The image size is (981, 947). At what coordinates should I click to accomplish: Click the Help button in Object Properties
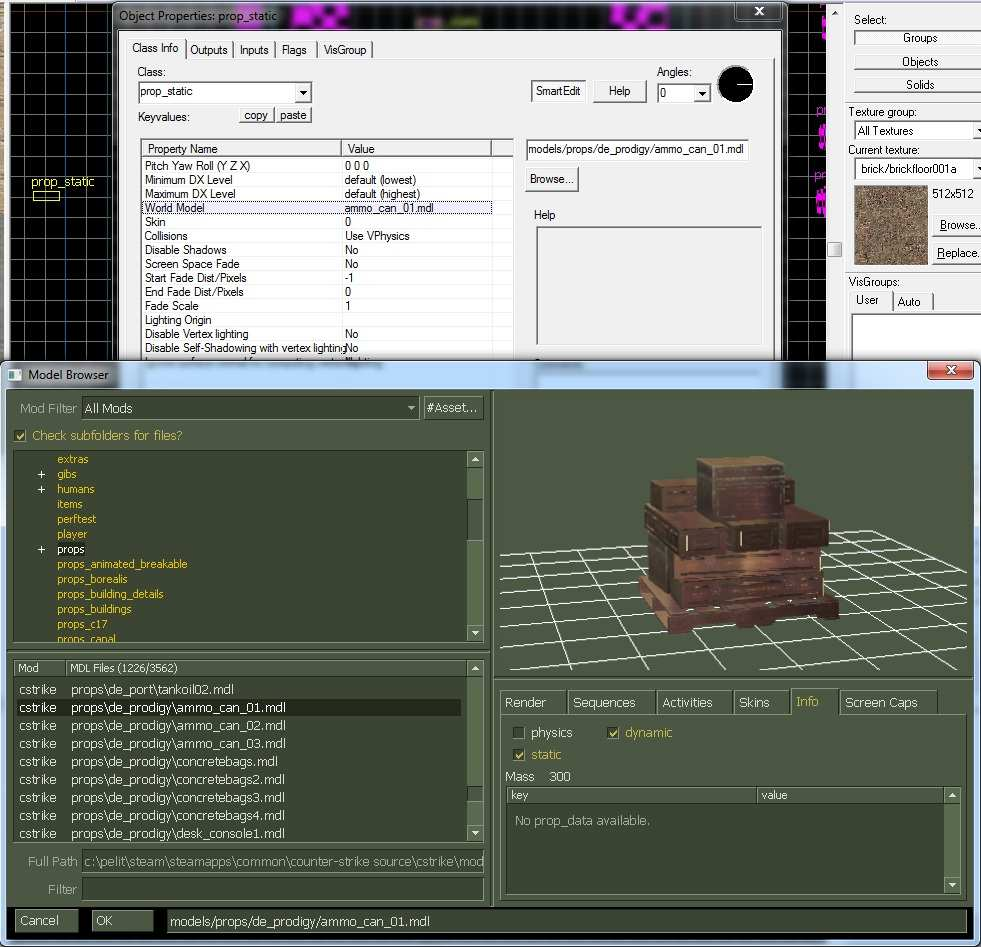click(619, 91)
